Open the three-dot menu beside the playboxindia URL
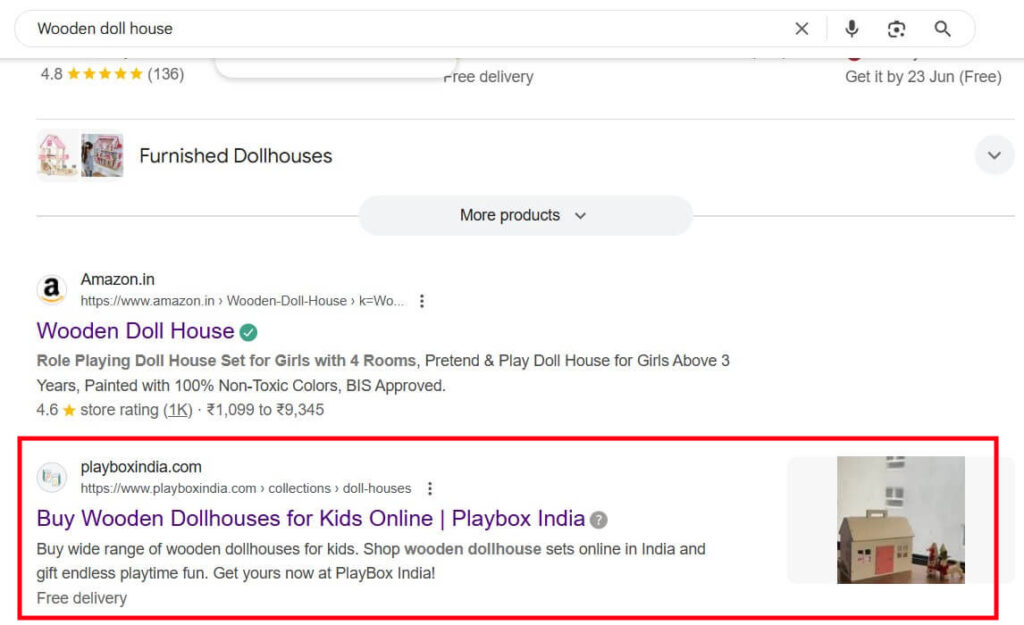Image resolution: width=1024 pixels, height=625 pixels. pyautogui.click(x=430, y=489)
